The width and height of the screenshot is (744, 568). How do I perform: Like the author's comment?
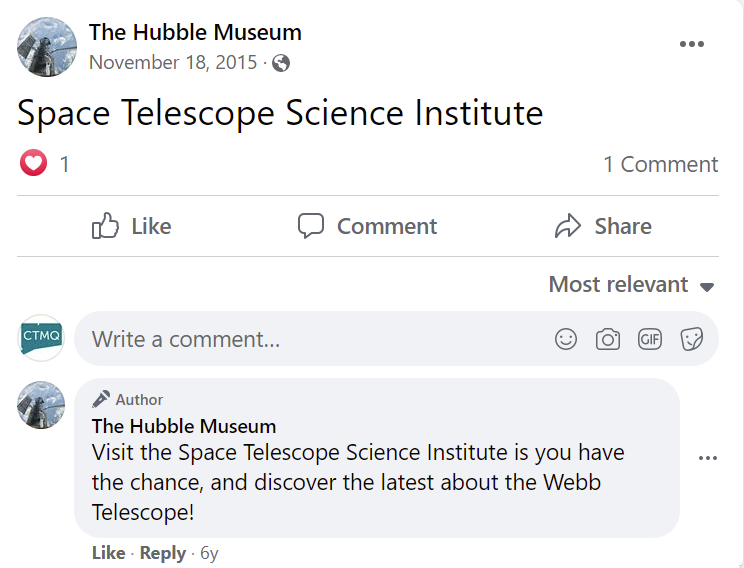pos(108,553)
